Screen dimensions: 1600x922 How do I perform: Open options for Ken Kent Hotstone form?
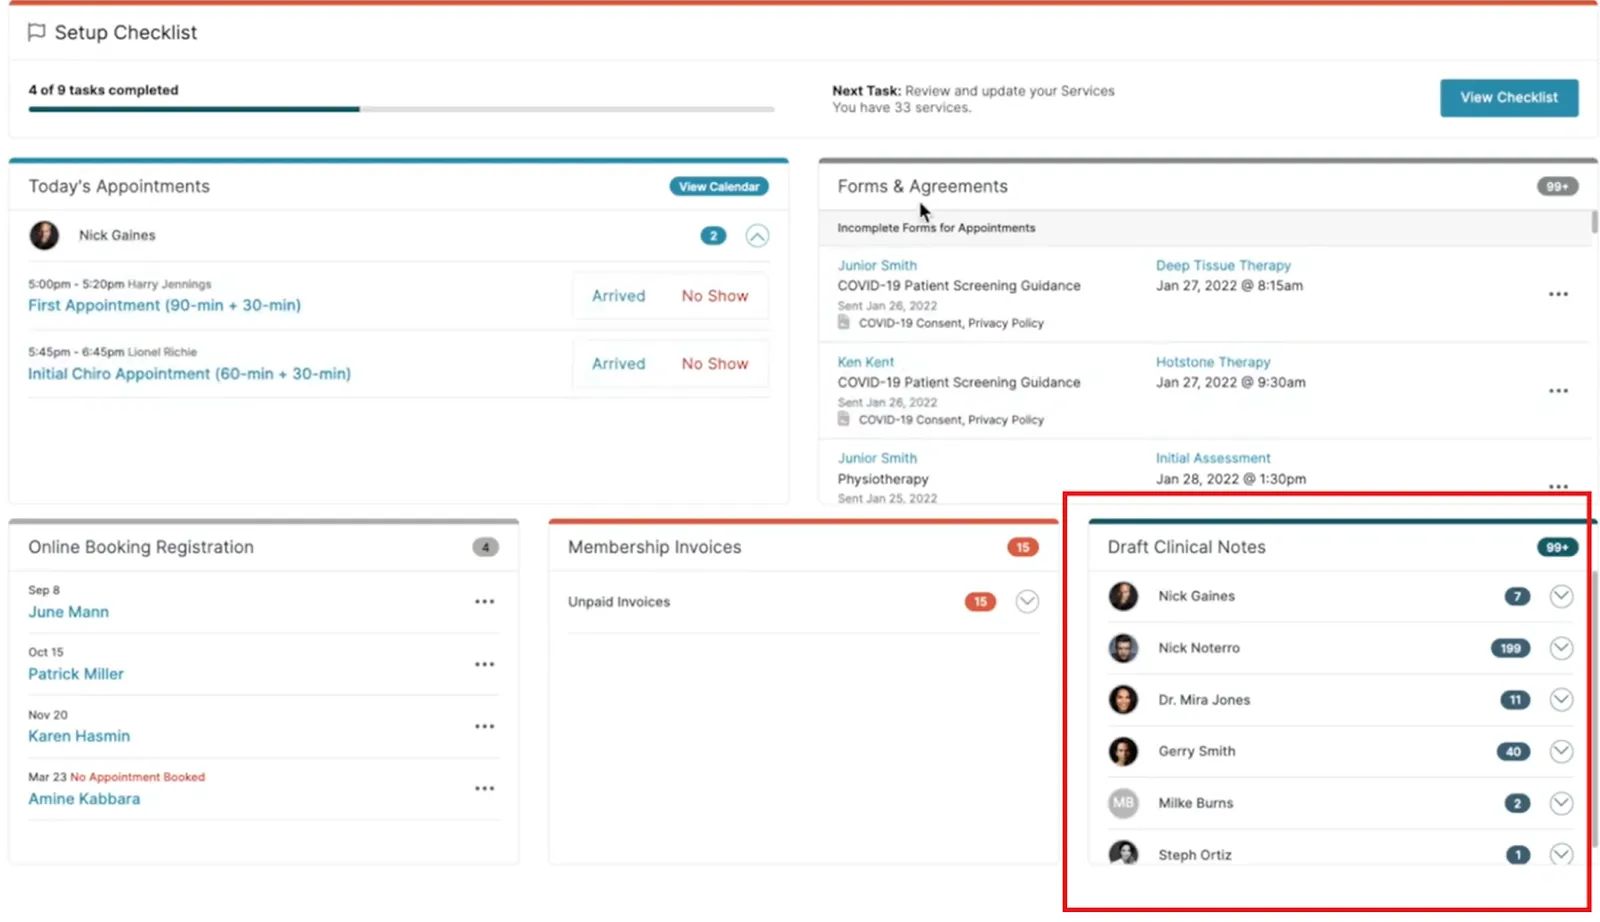[1558, 391]
